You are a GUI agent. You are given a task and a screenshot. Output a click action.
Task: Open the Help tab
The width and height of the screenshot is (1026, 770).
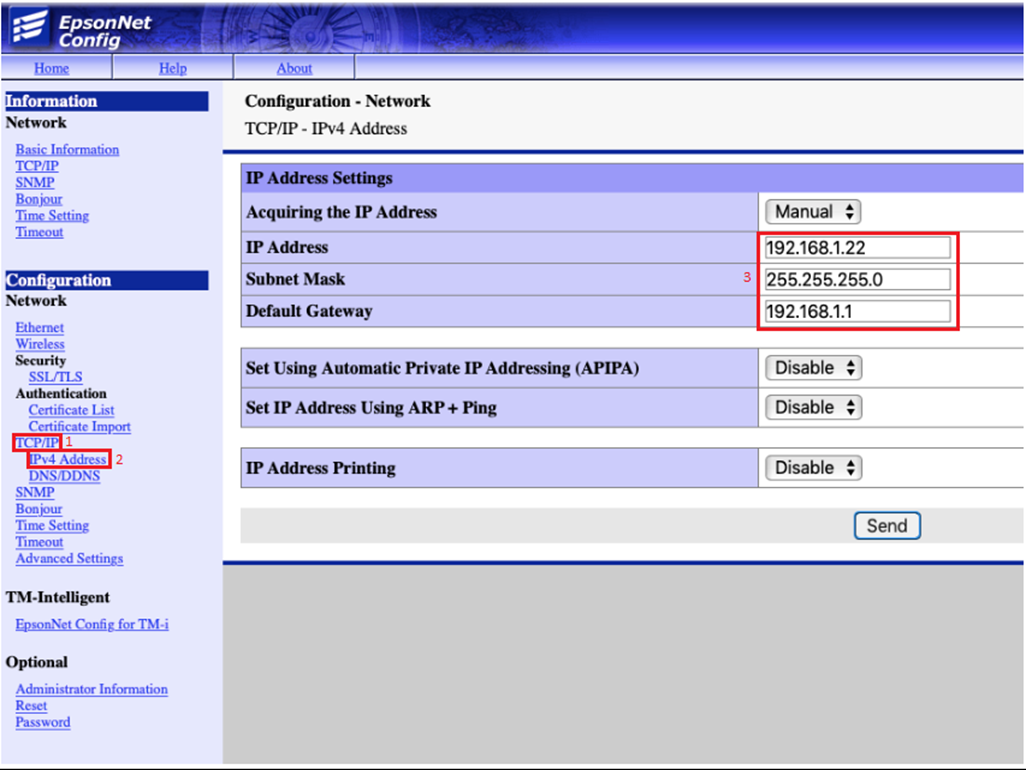pyautogui.click(x=172, y=68)
